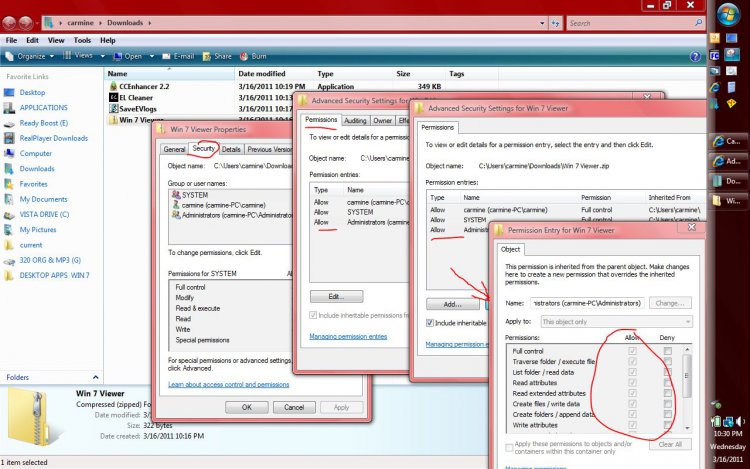Collapse the Folders pane chevron
The width and height of the screenshot is (750, 469).
(96, 377)
